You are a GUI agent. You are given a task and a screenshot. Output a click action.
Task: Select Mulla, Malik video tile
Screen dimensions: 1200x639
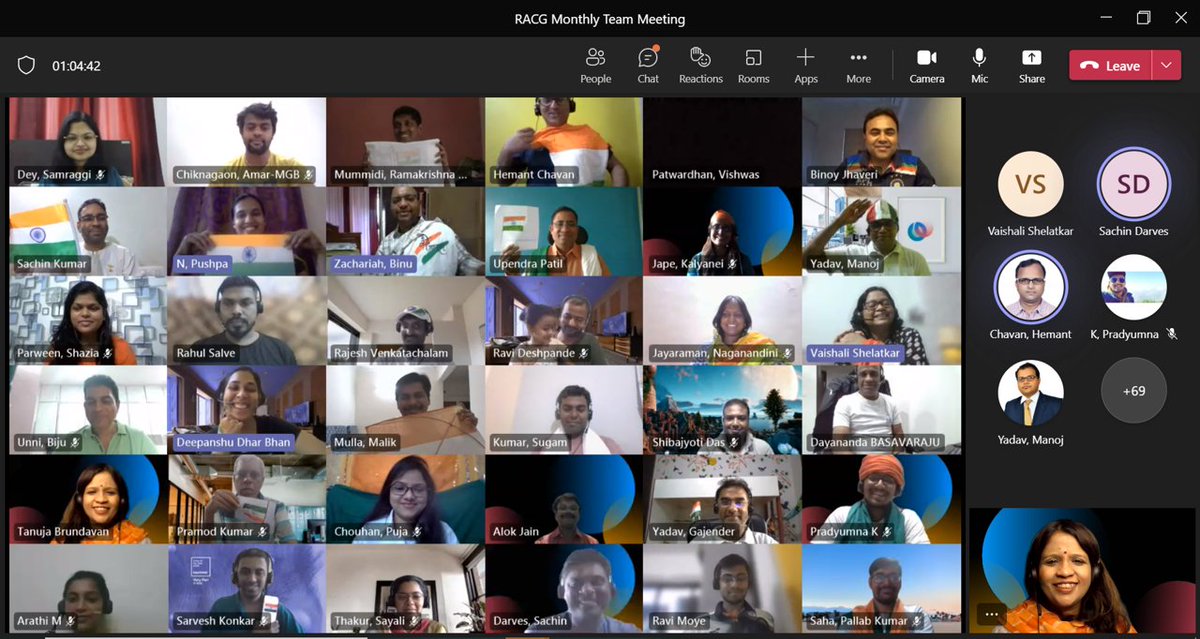tap(405, 410)
